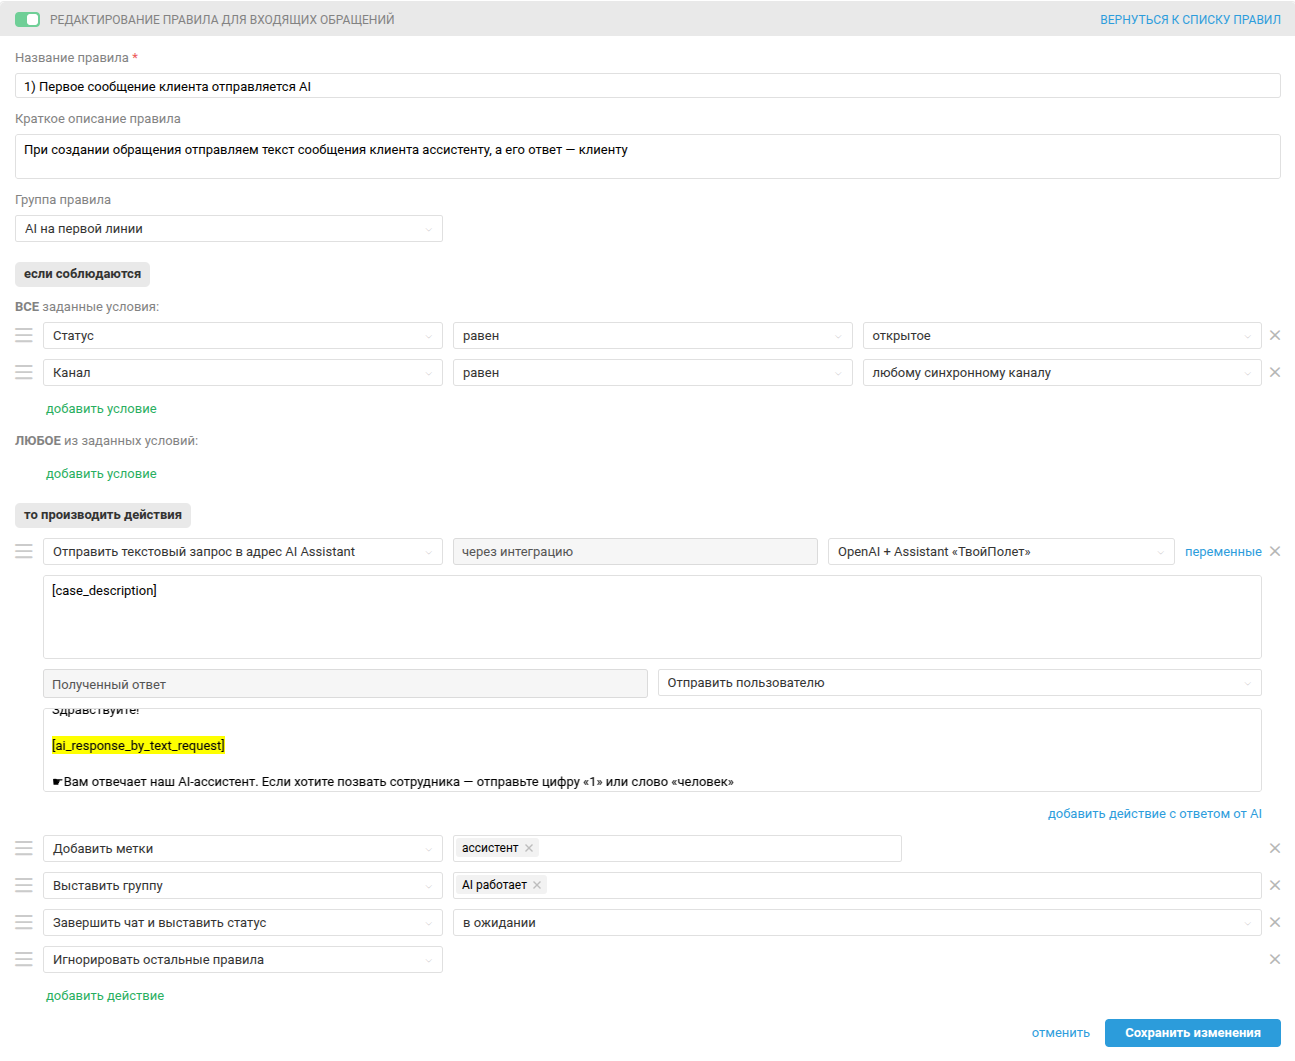Viewport: 1295px width, 1061px height.
Task: Expand the Отправить пользователю dropdown
Action: click(x=959, y=683)
